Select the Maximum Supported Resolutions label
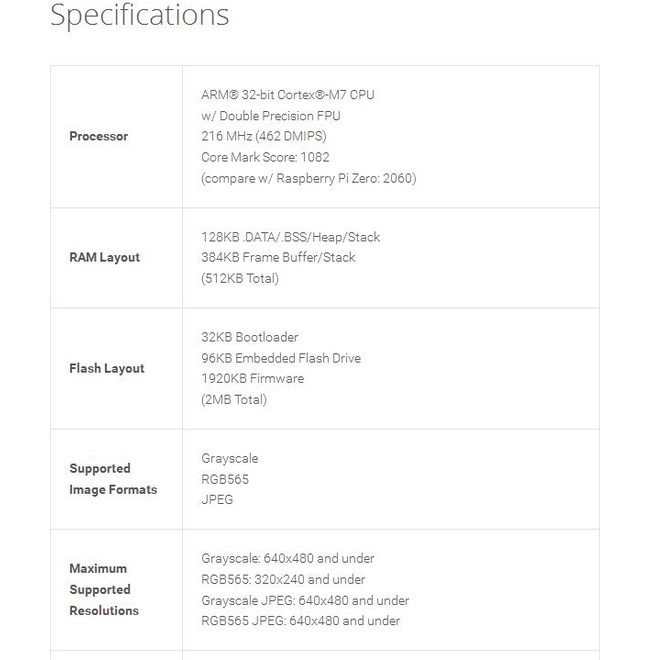Viewport: 660px width, 660px height. coord(104,589)
